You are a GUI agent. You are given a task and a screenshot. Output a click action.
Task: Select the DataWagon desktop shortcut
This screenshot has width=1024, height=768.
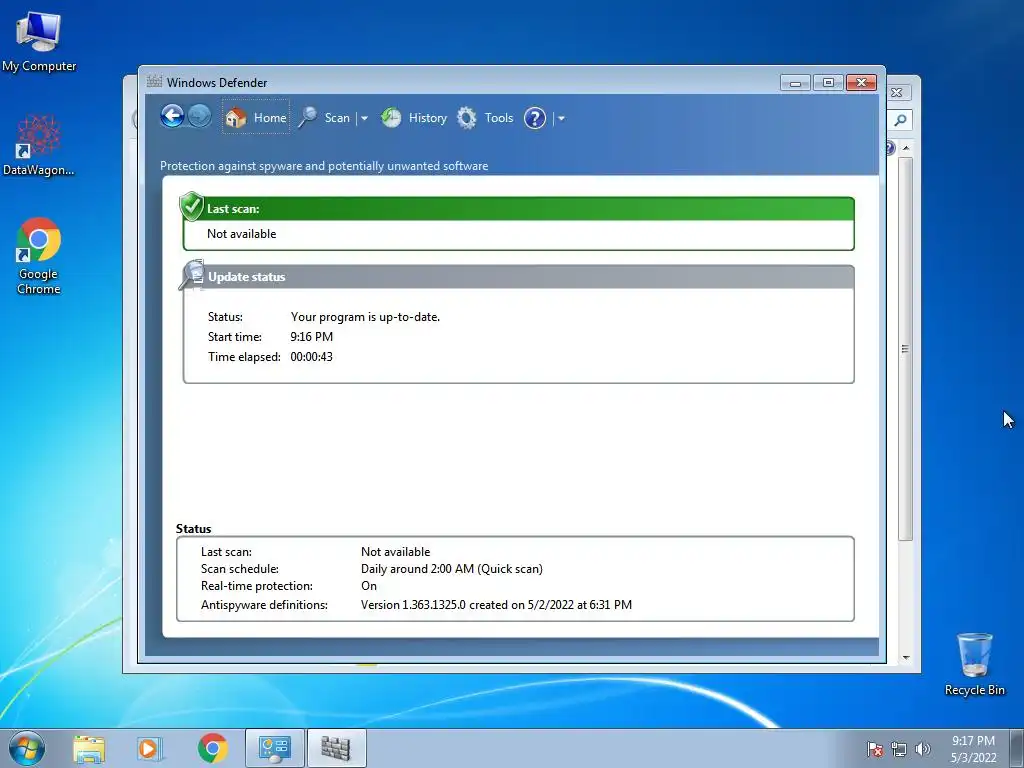coord(39,145)
